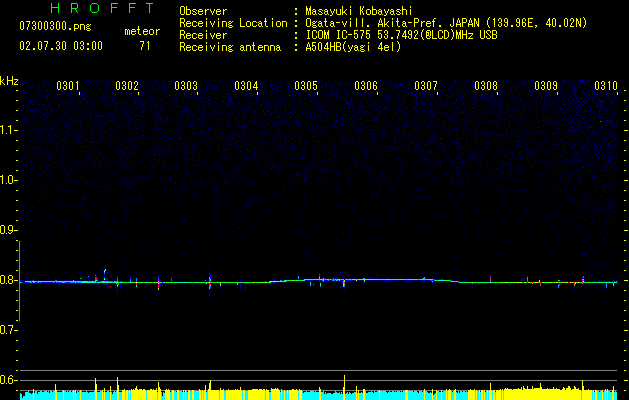Screen dimensions: 629x400
Task: Click the 0.6 frequency axis label
Action: point(7,380)
